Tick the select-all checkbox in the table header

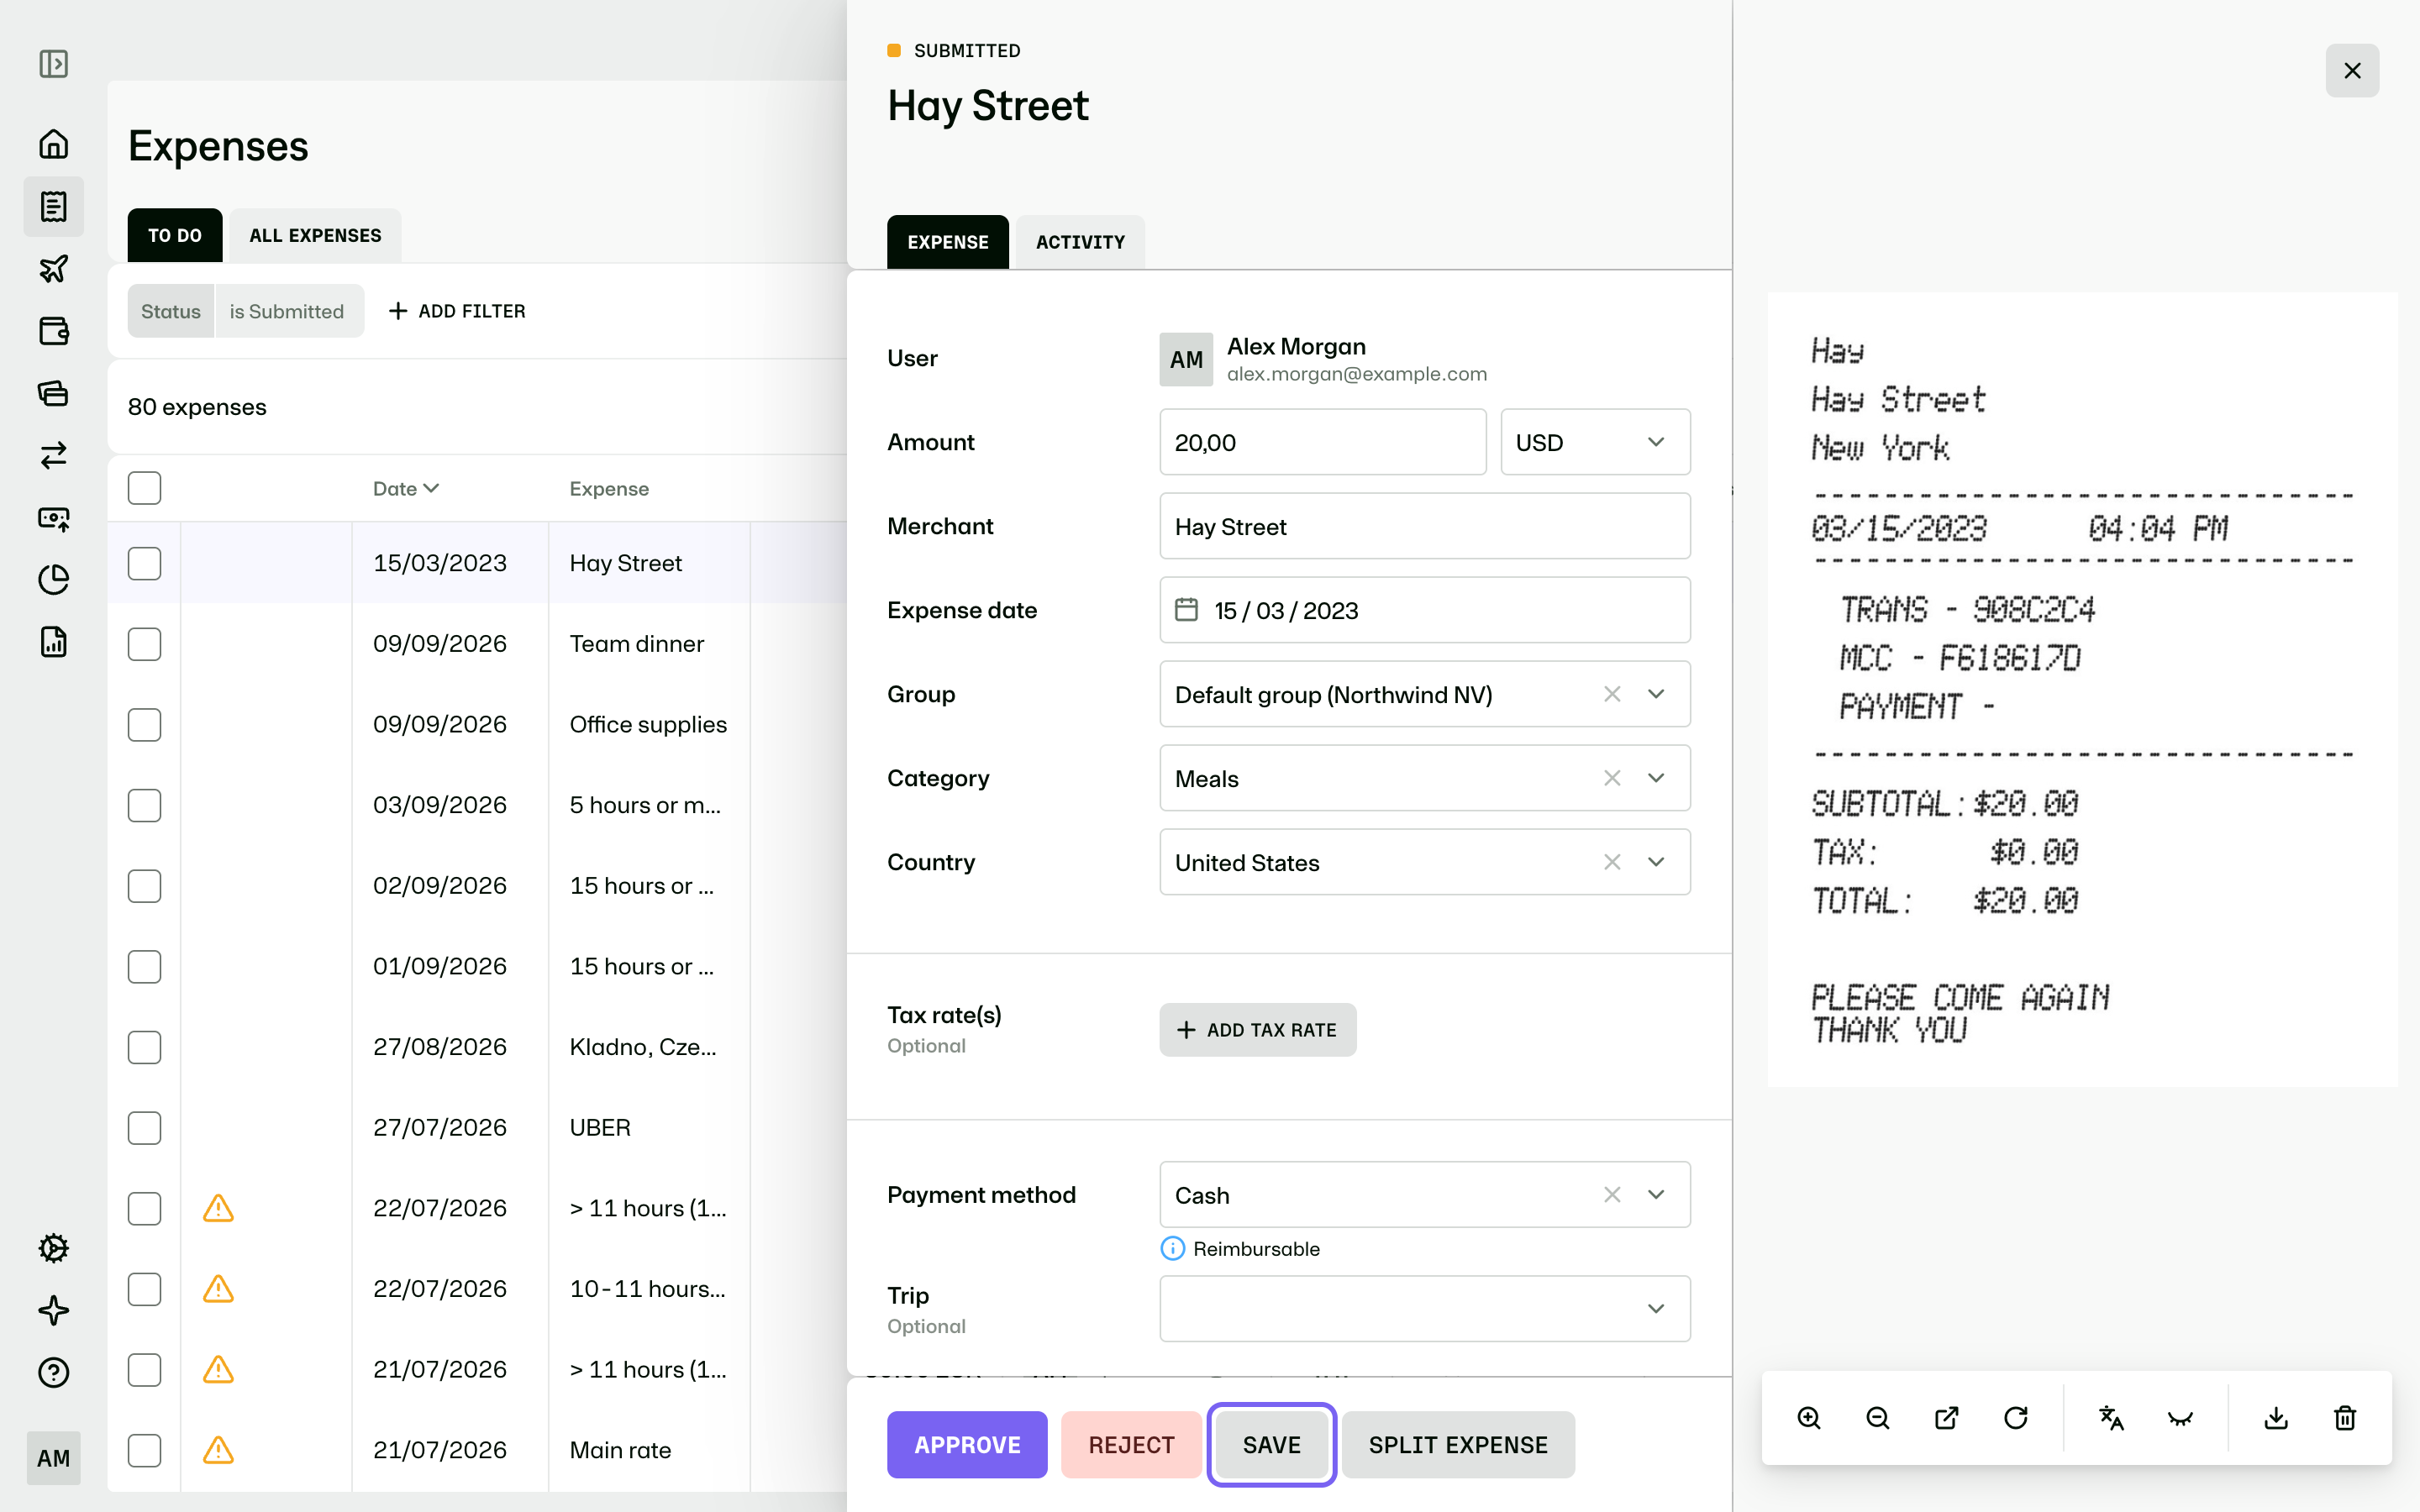pos(144,488)
